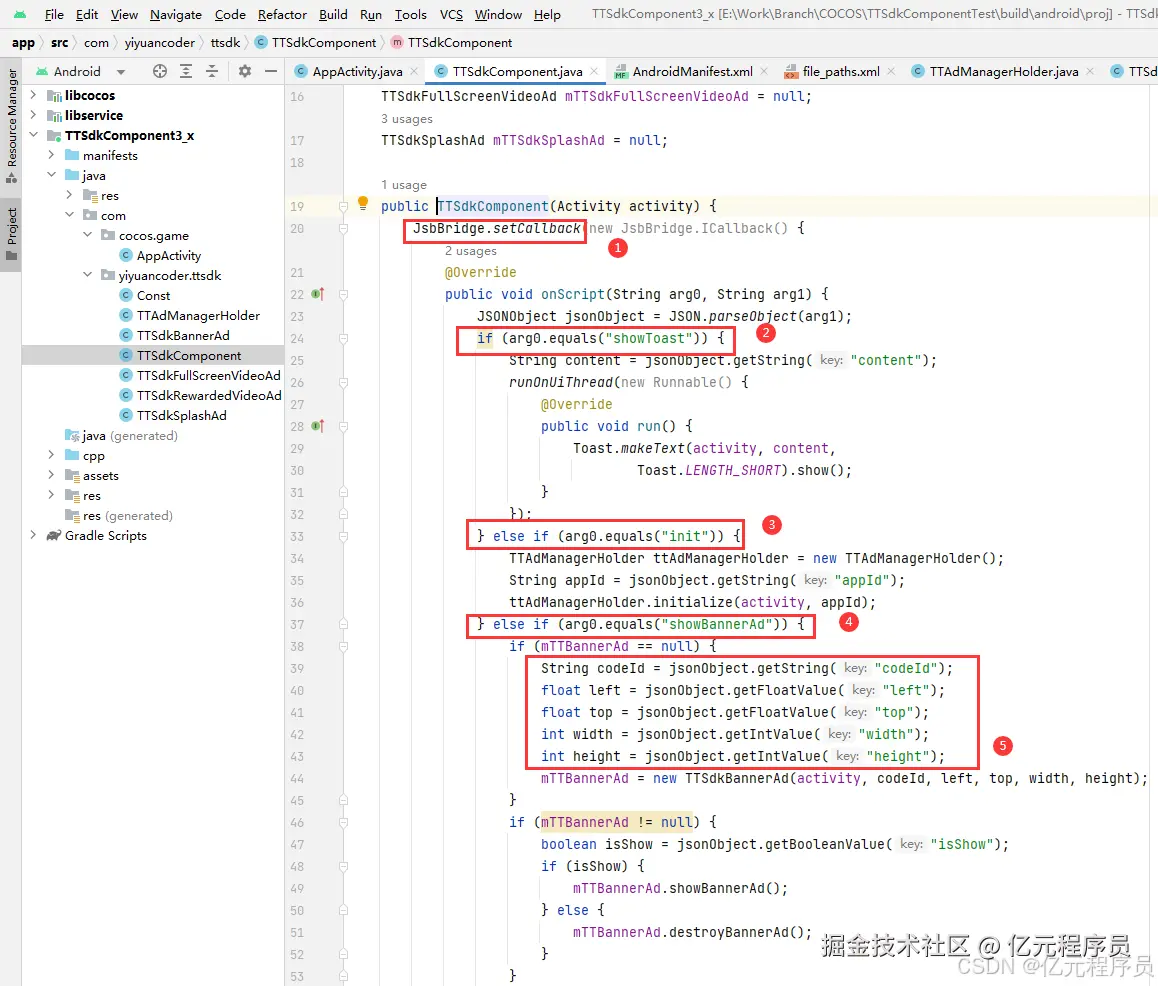Collapse the com package
This screenshot has height=986, width=1158.
click(69, 215)
